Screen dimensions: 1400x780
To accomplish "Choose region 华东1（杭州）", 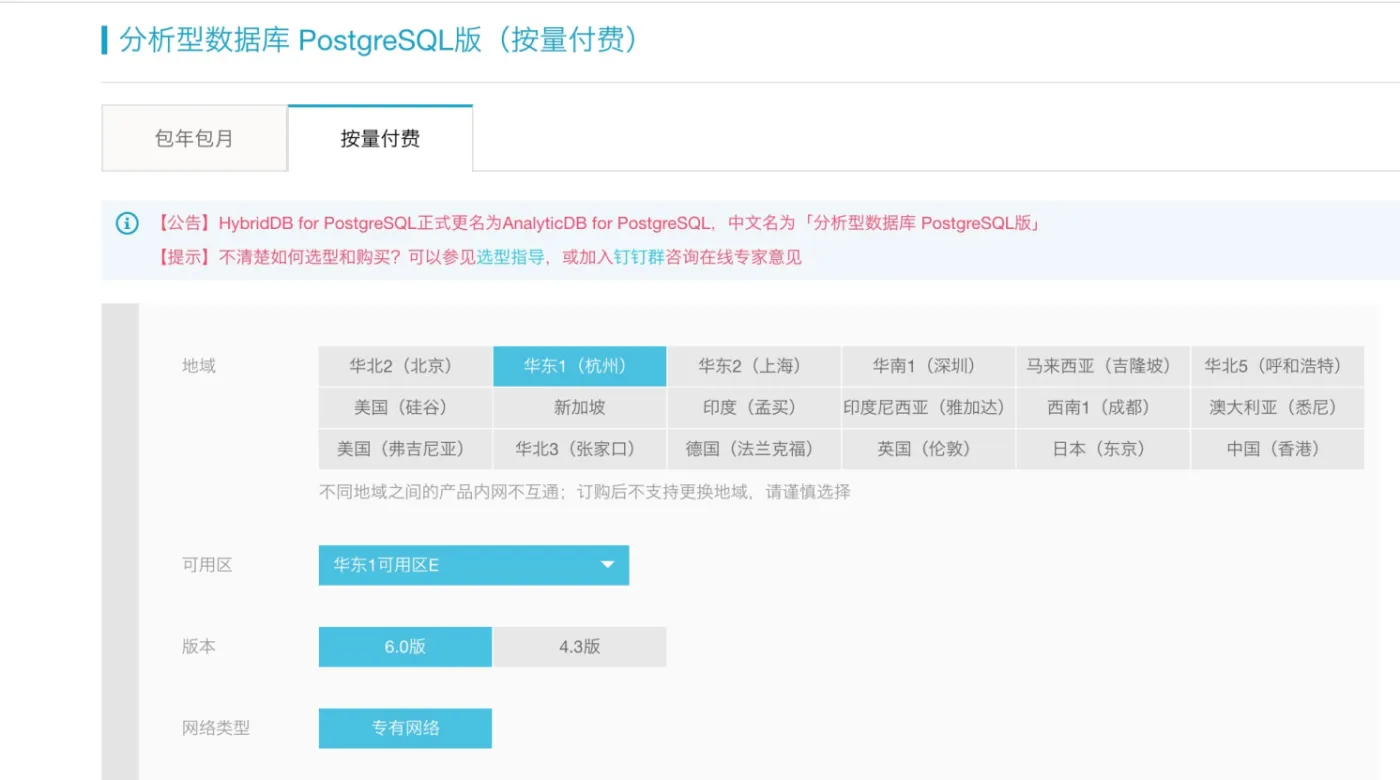I will coord(580,366).
